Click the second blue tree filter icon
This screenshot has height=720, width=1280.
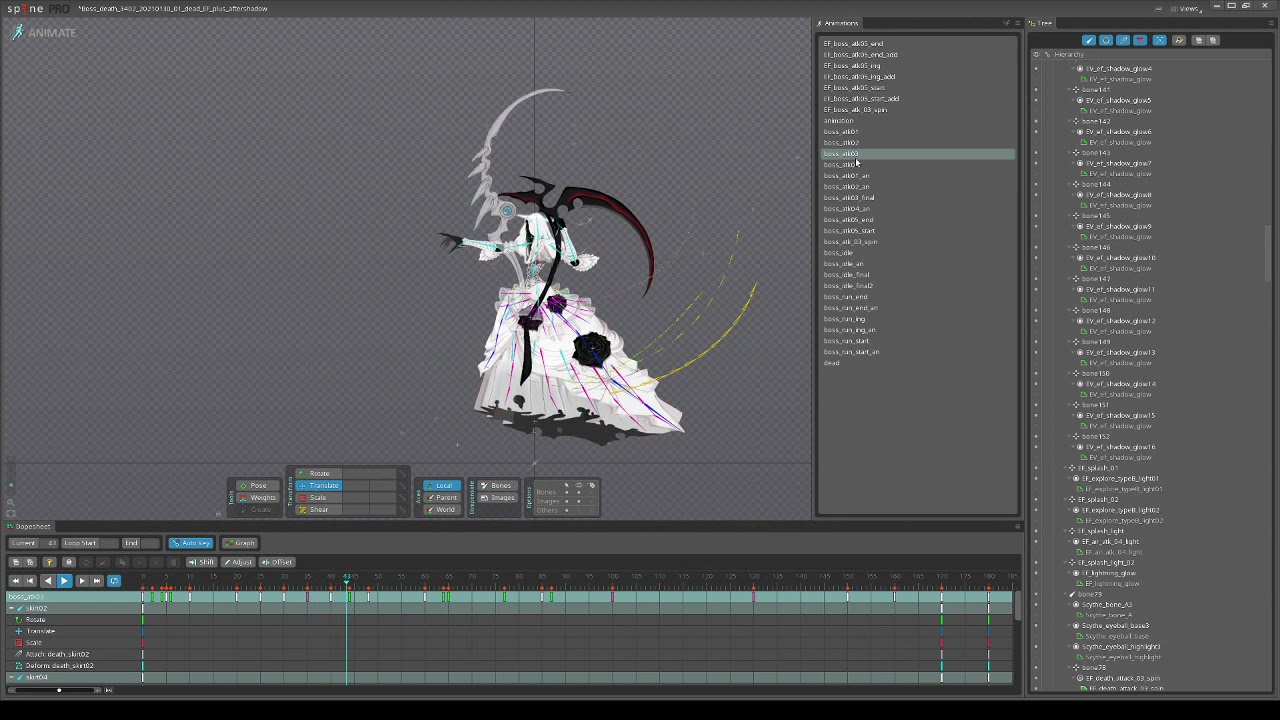1106,41
